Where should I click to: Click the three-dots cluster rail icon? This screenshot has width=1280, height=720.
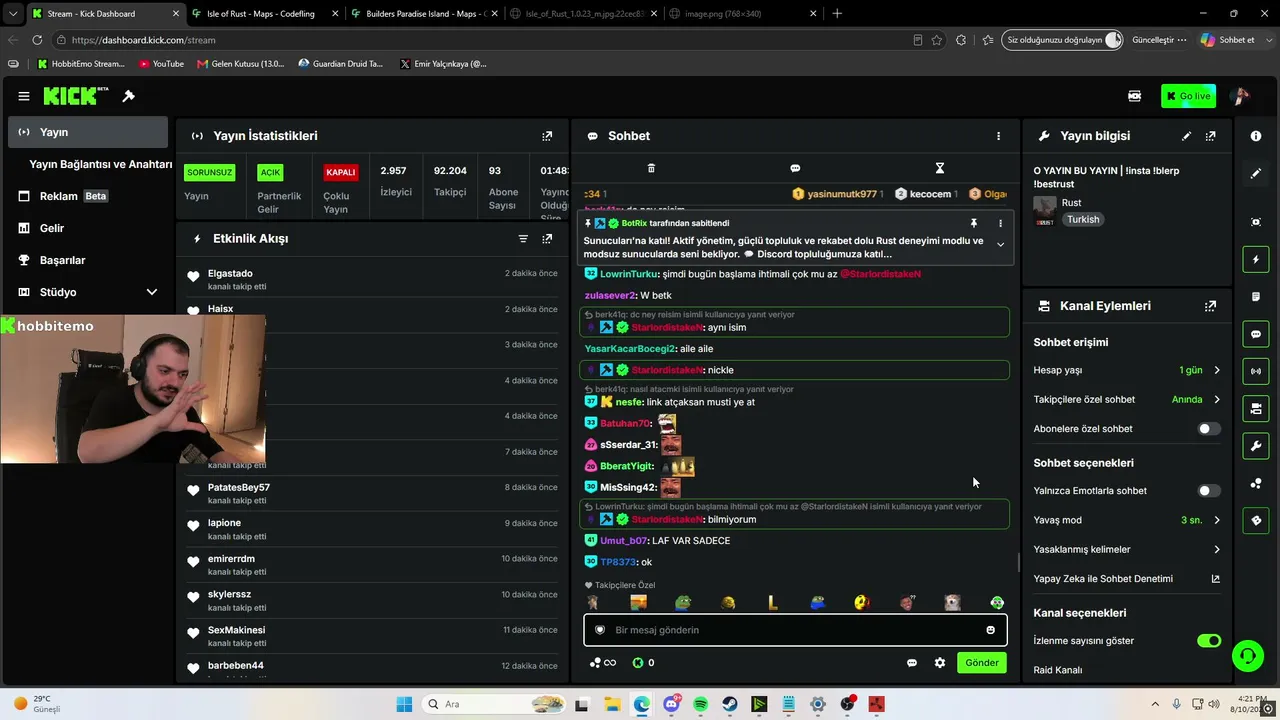[x=1256, y=483]
